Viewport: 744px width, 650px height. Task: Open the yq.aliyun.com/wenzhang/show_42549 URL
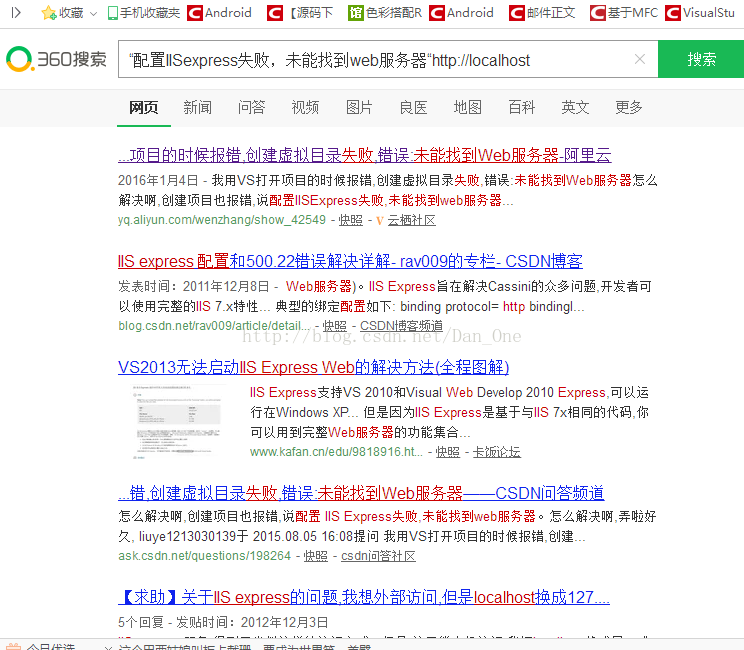click(222, 220)
